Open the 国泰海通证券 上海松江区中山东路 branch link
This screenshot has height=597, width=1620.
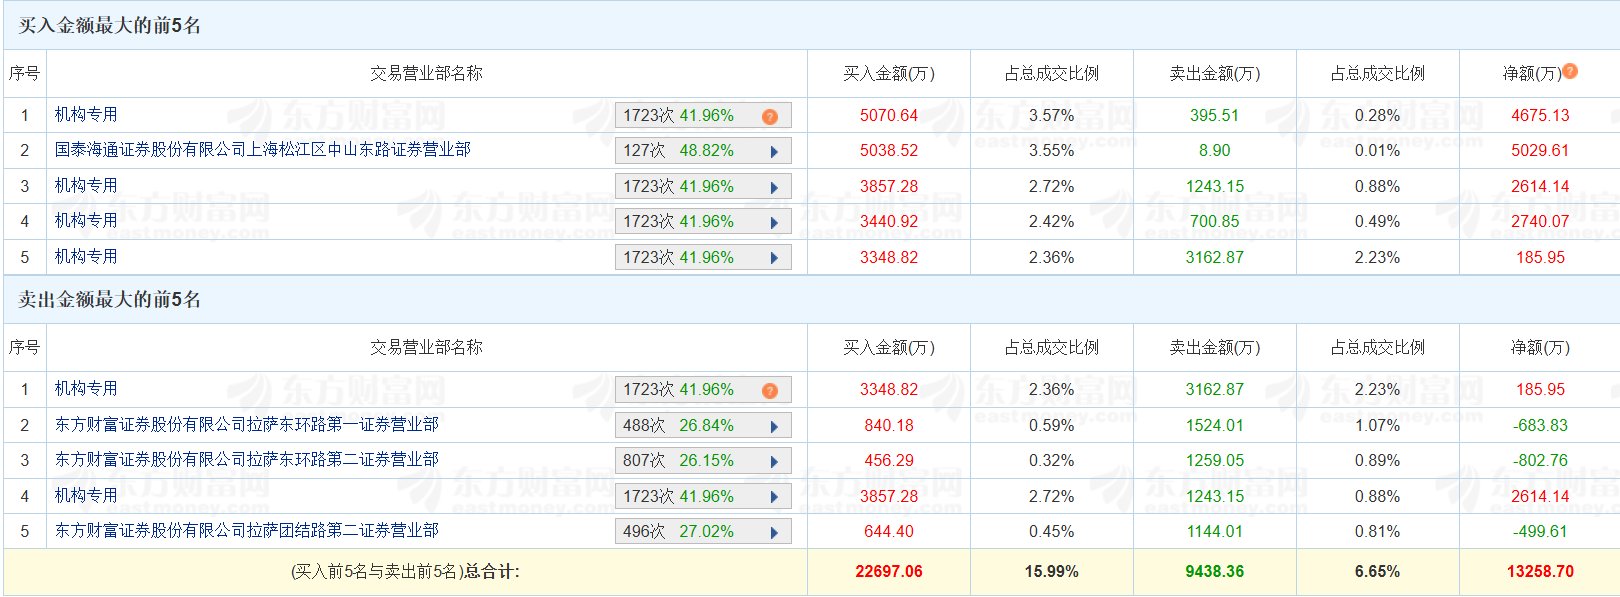[x=262, y=150]
